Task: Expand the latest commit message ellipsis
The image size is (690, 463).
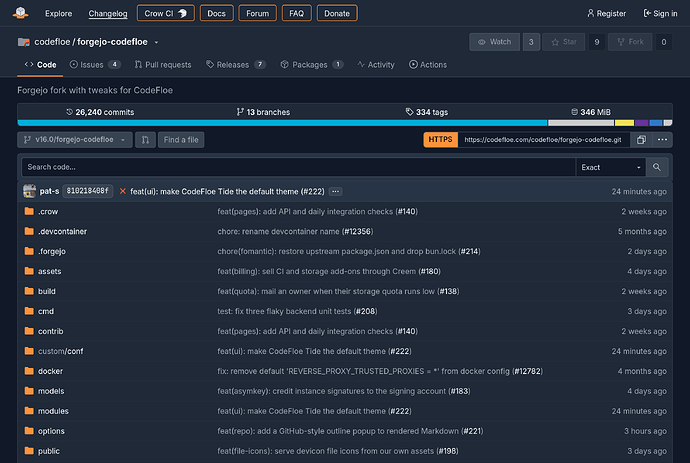Action: coord(335,191)
